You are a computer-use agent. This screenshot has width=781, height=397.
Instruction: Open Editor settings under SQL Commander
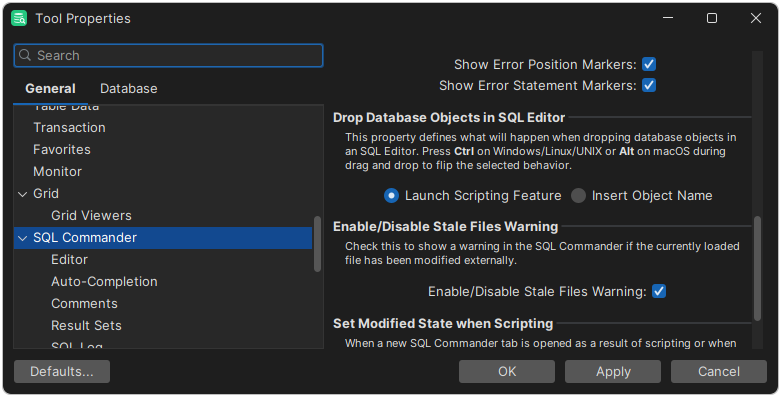[69, 260]
